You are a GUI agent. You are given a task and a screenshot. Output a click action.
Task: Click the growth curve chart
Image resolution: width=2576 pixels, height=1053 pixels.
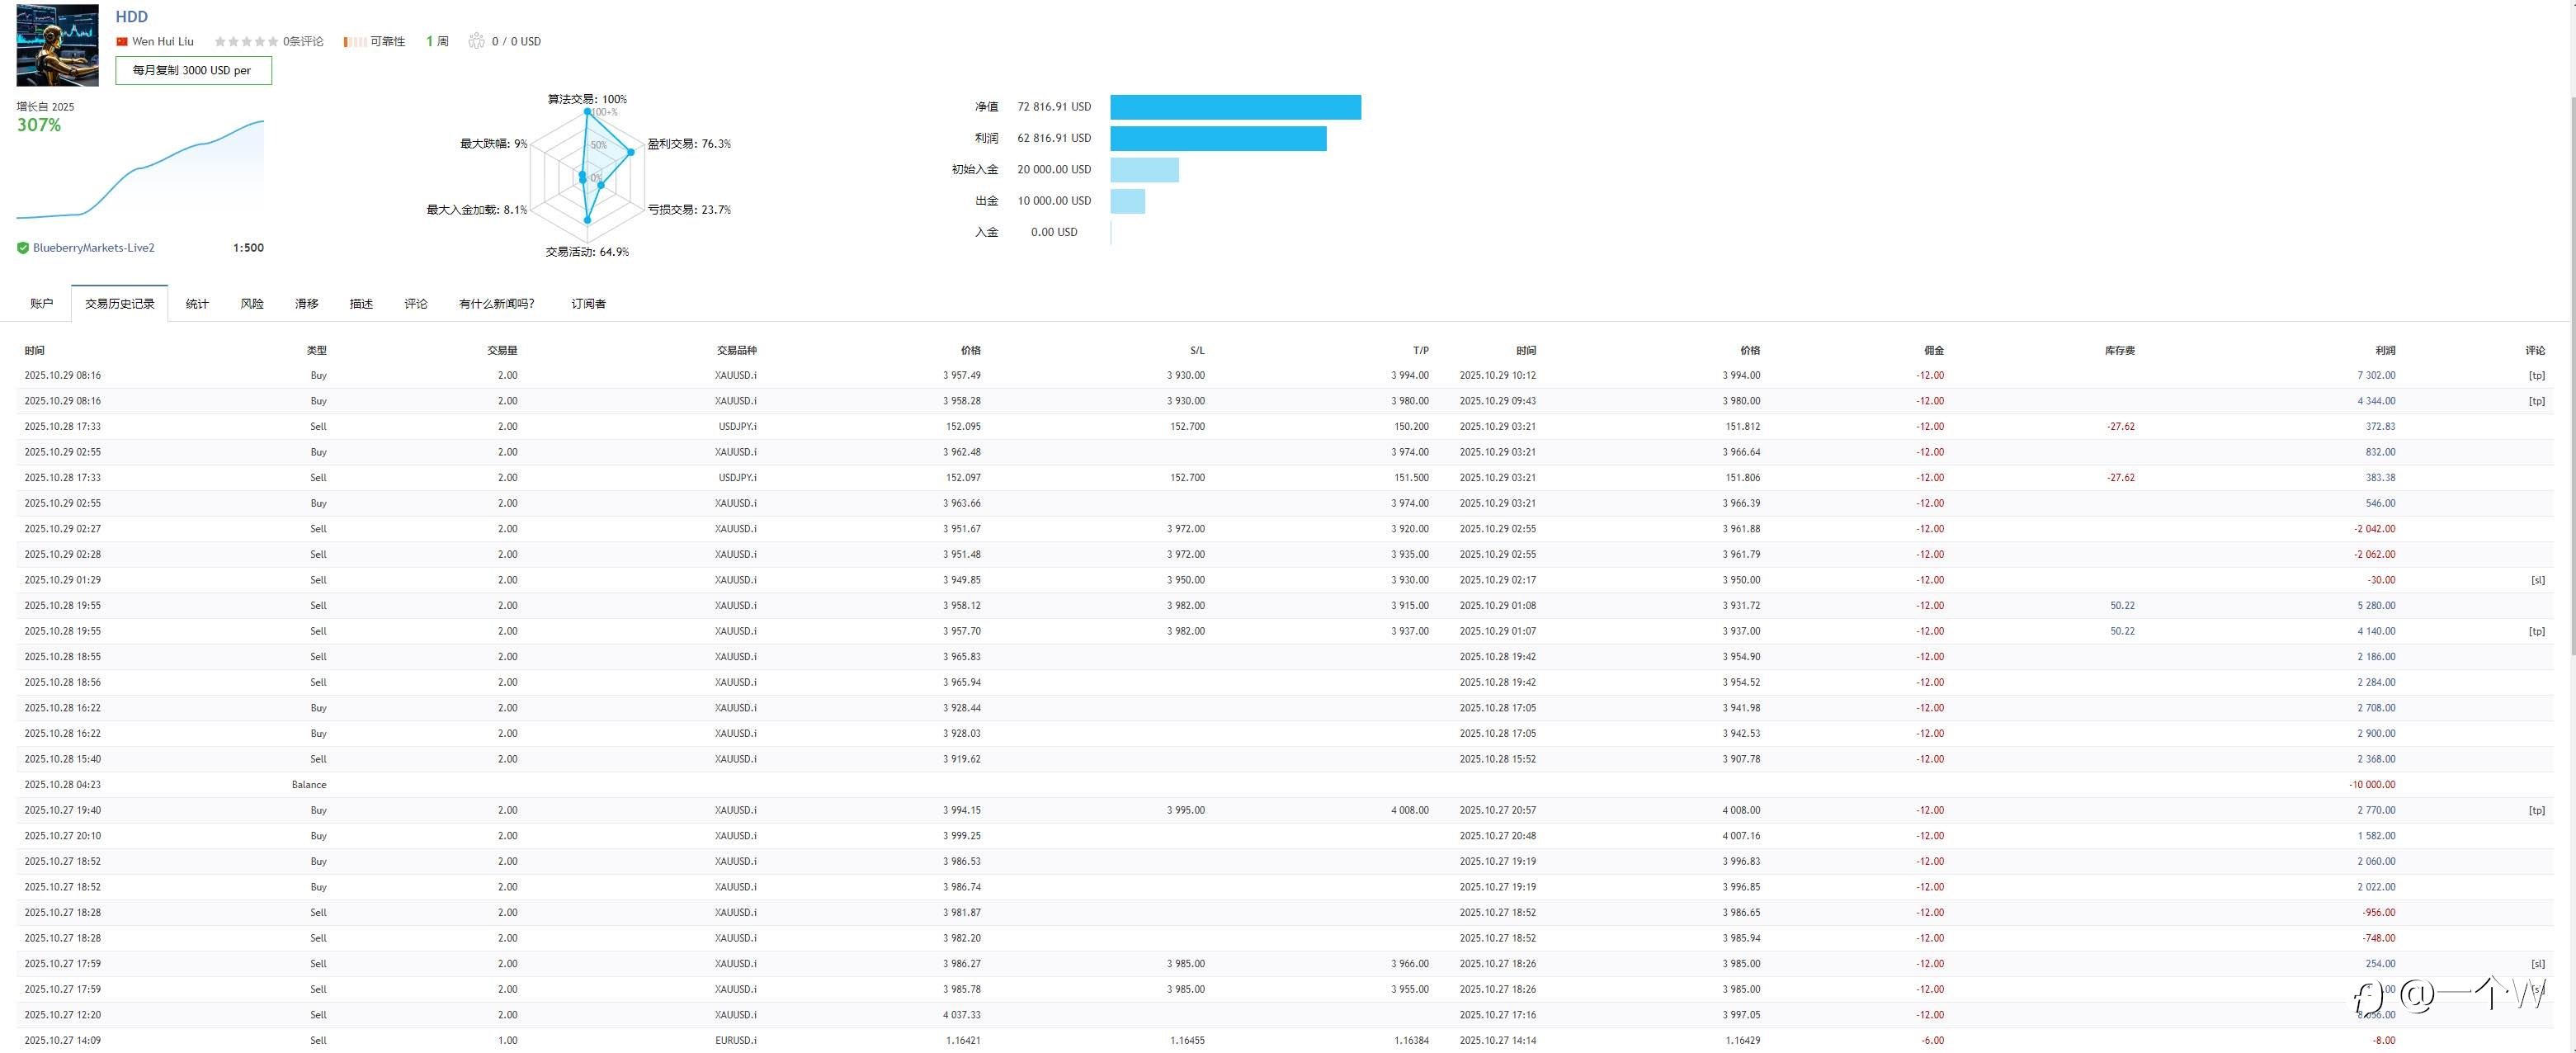[140, 170]
